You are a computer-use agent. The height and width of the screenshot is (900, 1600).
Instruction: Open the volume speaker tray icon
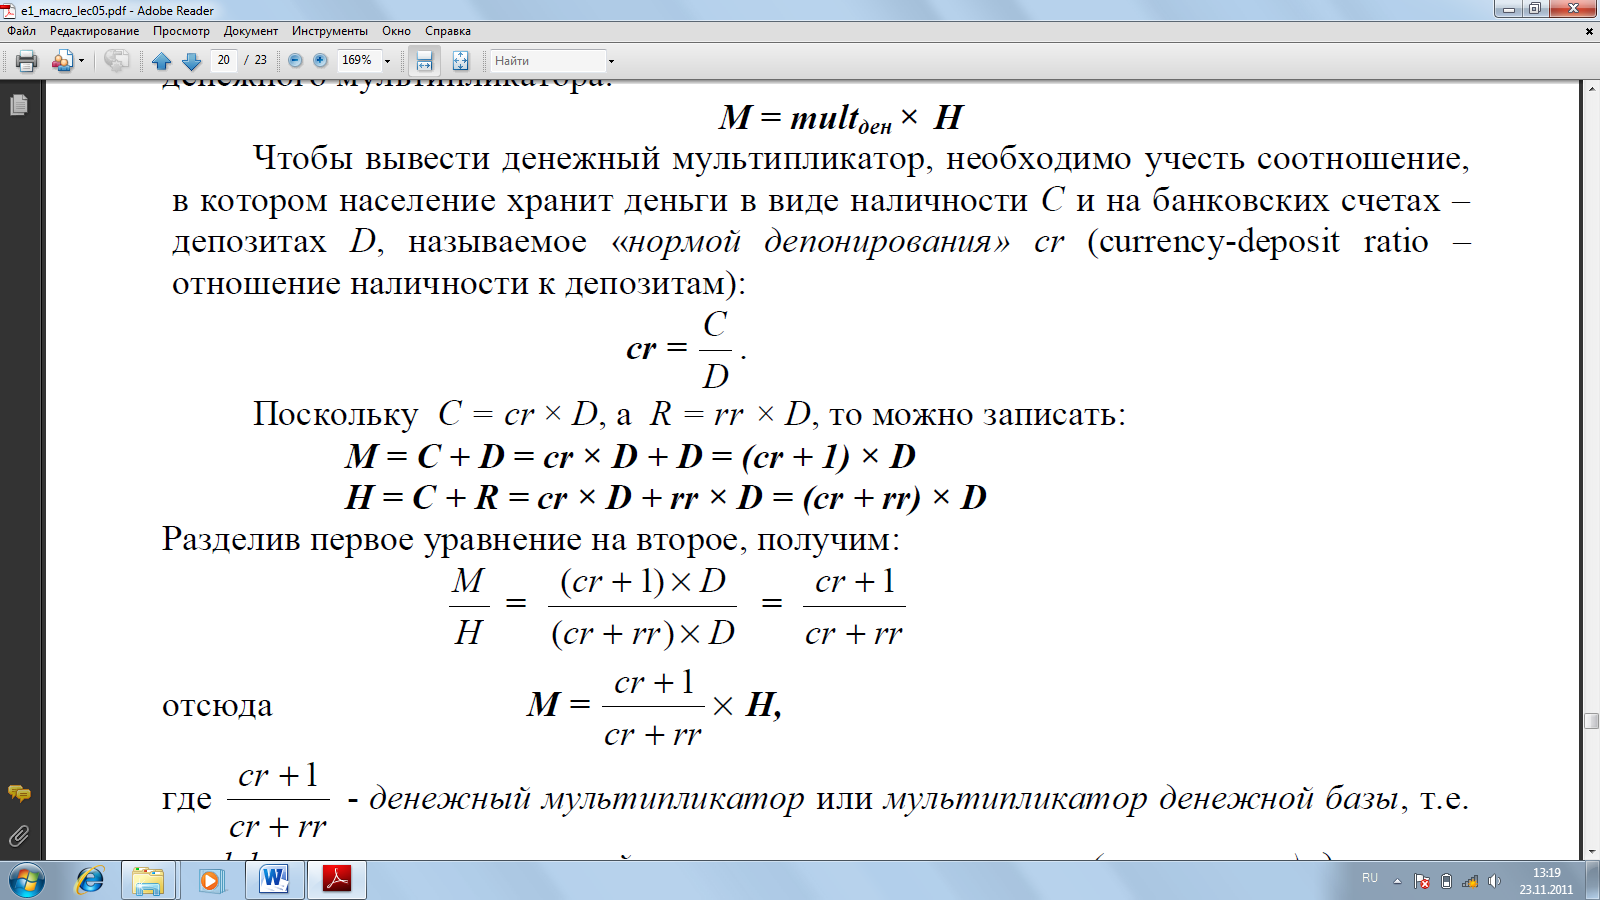(1494, 881)
